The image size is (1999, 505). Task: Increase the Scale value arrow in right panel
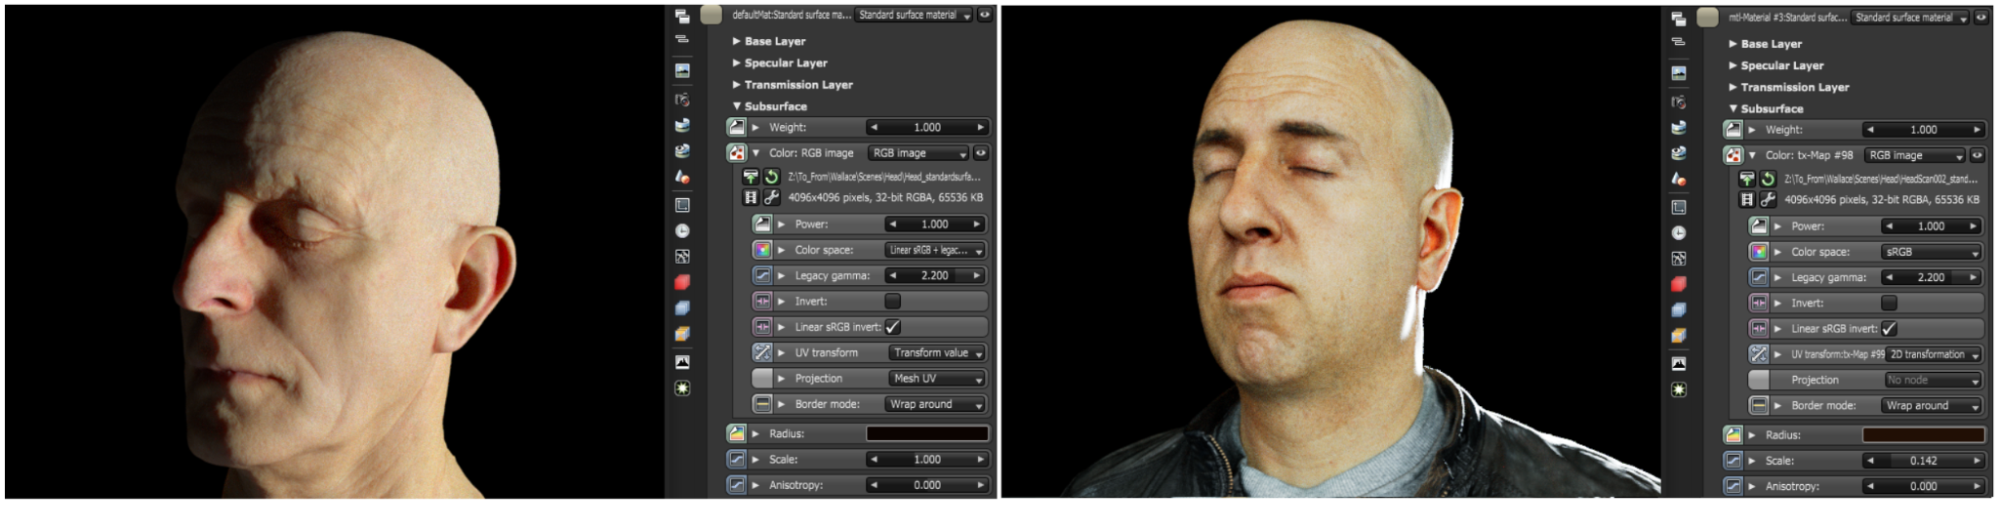(x=1976, y=461)
